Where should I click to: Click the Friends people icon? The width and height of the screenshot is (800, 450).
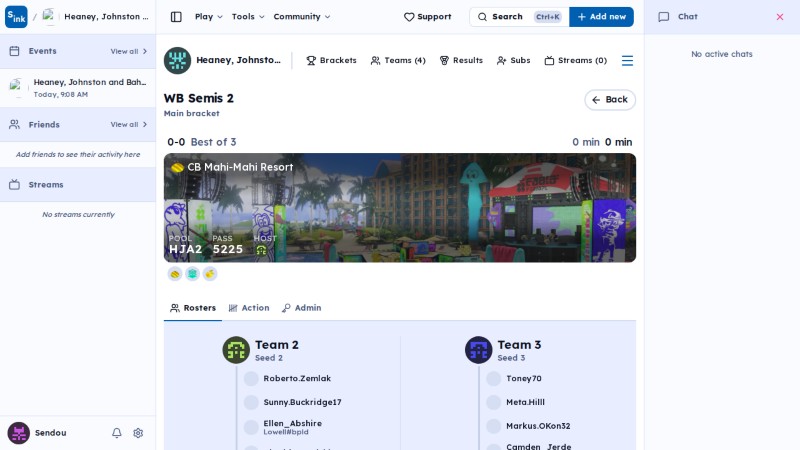tap(14, 124)
